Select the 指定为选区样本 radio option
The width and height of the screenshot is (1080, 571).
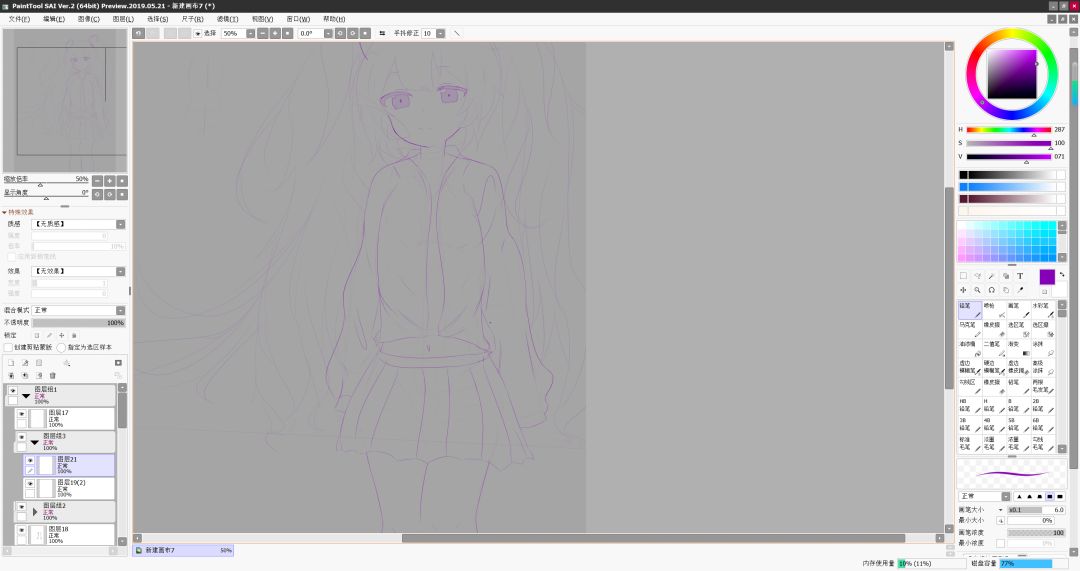tap(61, 347)
